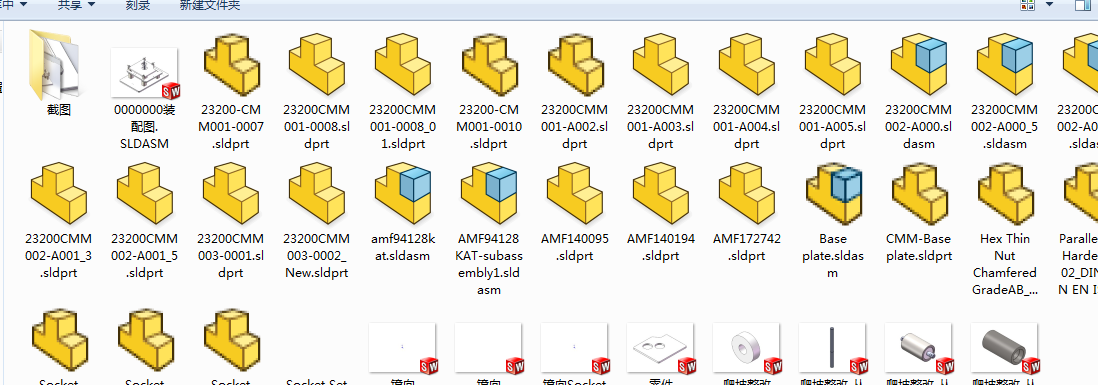Image resolution: width=1098 pixels, height=385 pixels.
Task: Click the 刻录 (Burn) toolbar button
Action: point(137,6)
